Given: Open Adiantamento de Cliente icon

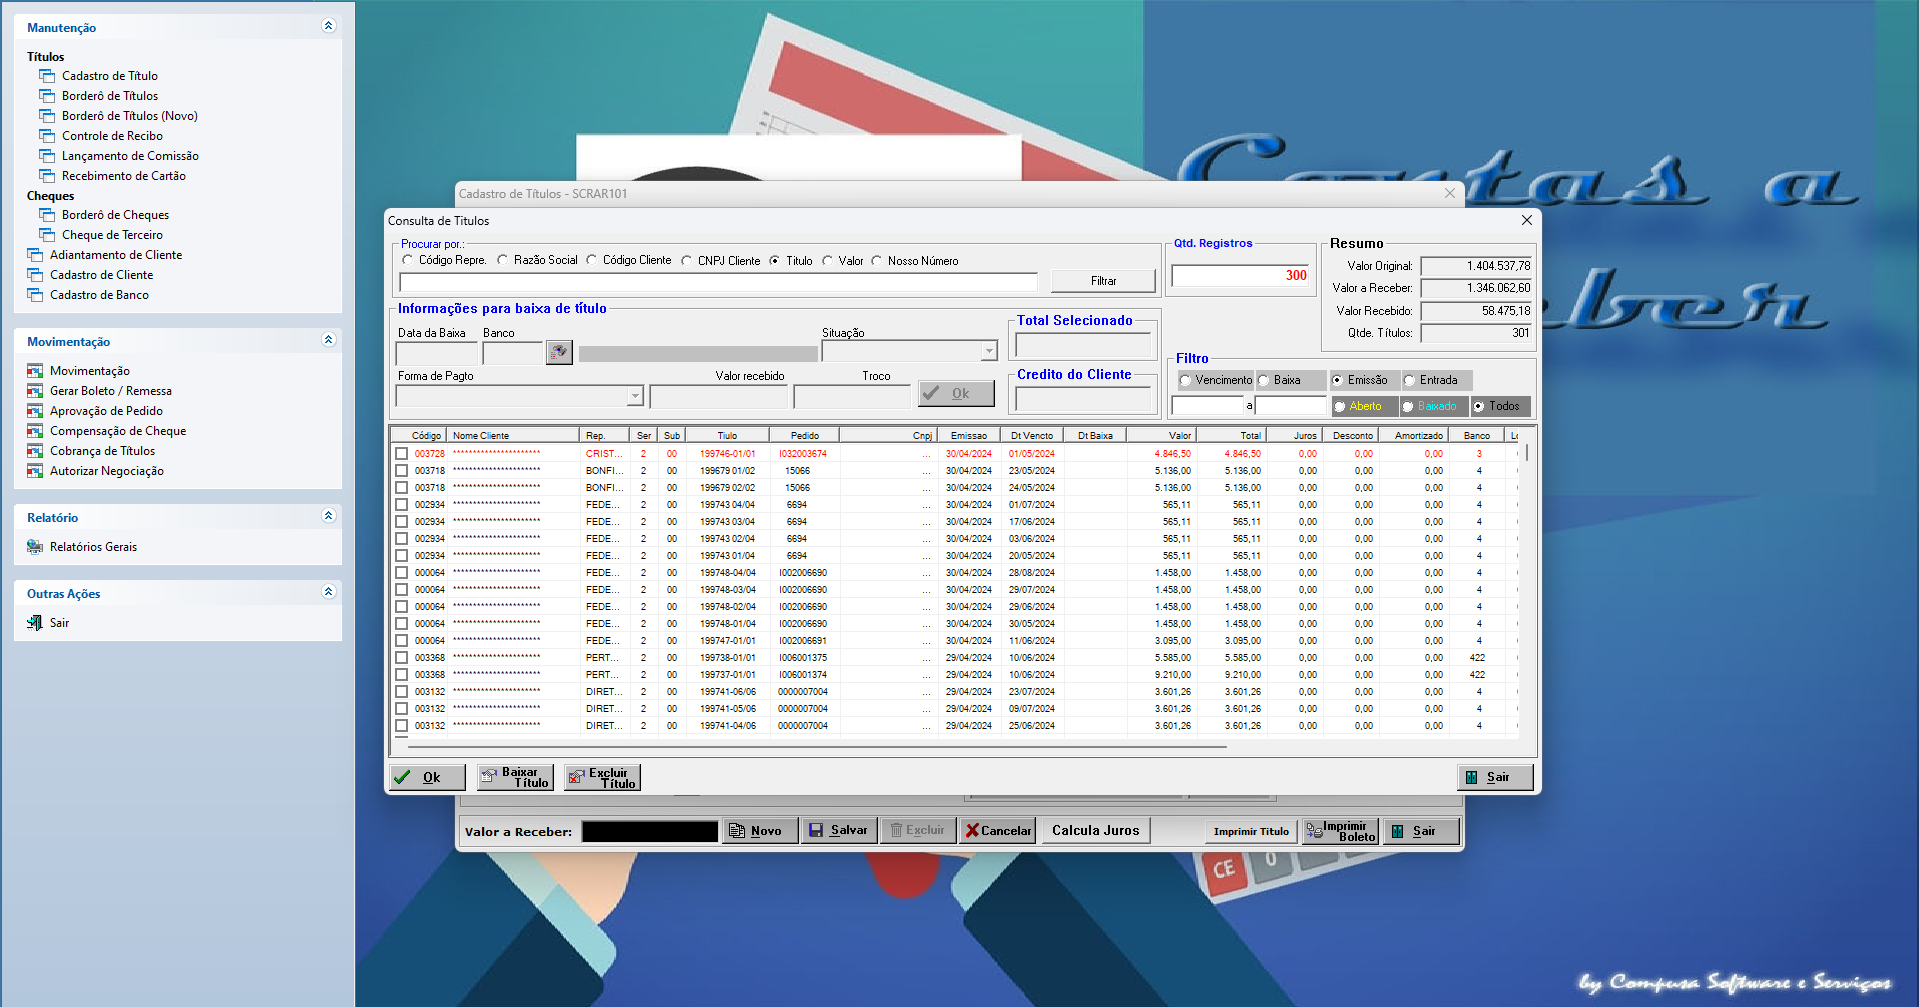Looking at the screenshot, I should 35,255.
